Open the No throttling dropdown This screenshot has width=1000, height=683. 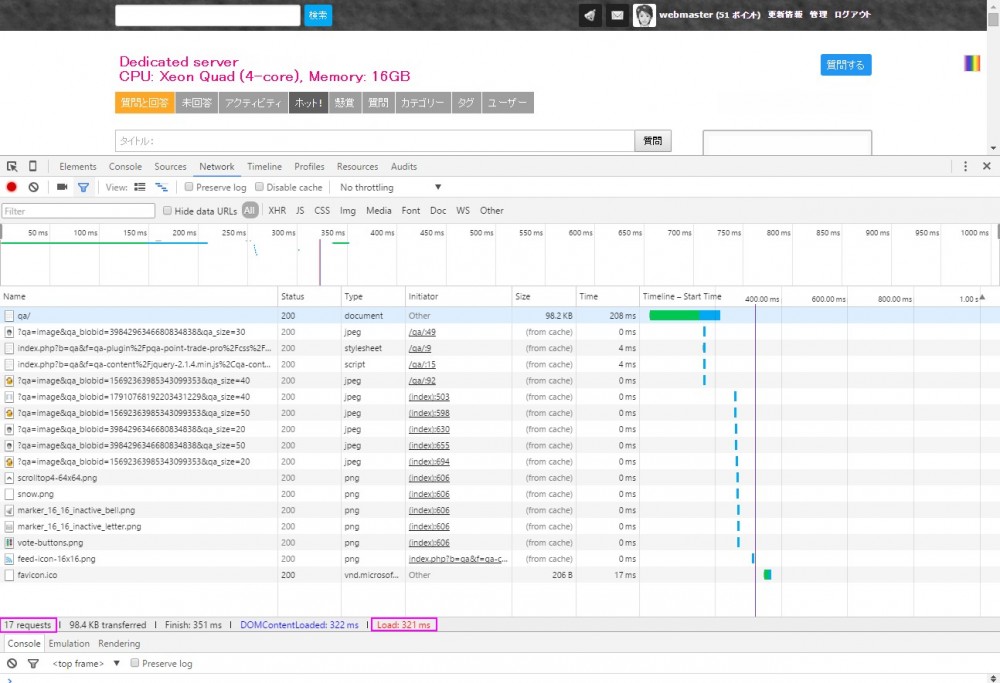tap(390, 187)
